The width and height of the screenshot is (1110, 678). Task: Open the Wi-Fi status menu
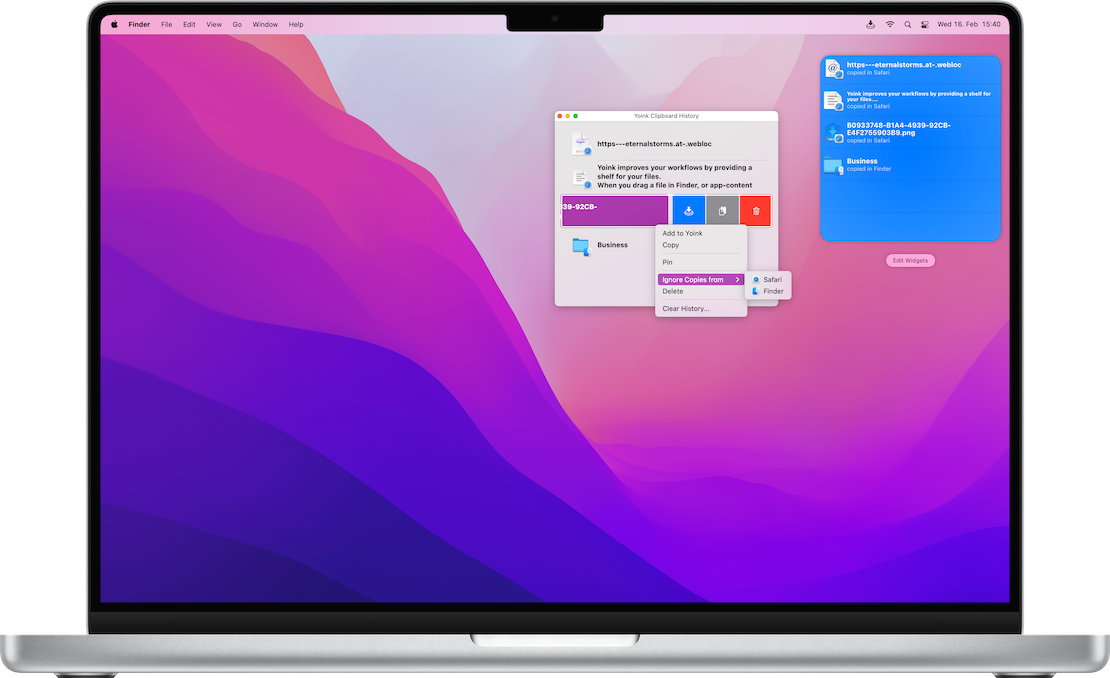[890, 24]
